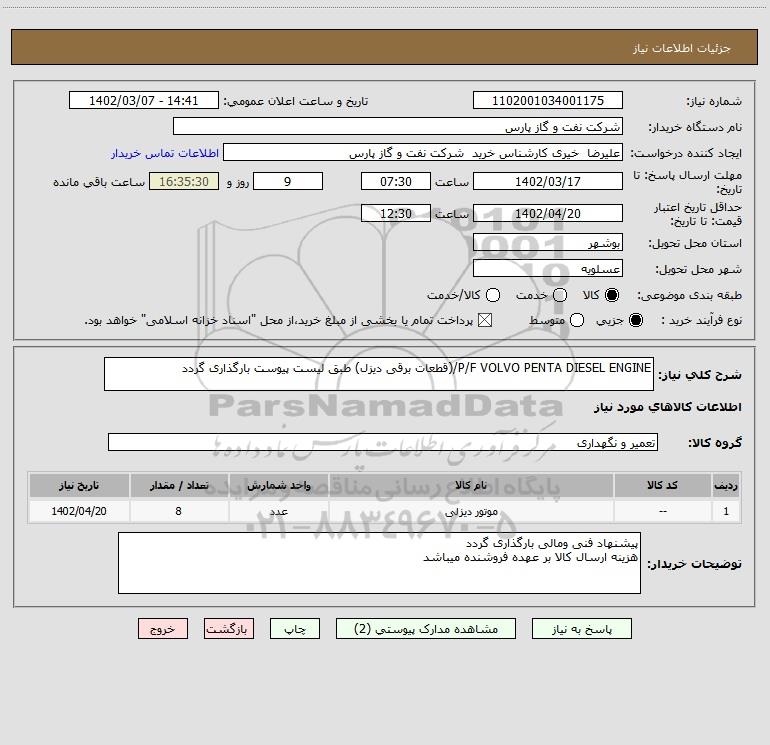Click the deadline time field 07:30
770x745 pixels.
(x=396, y=181)
